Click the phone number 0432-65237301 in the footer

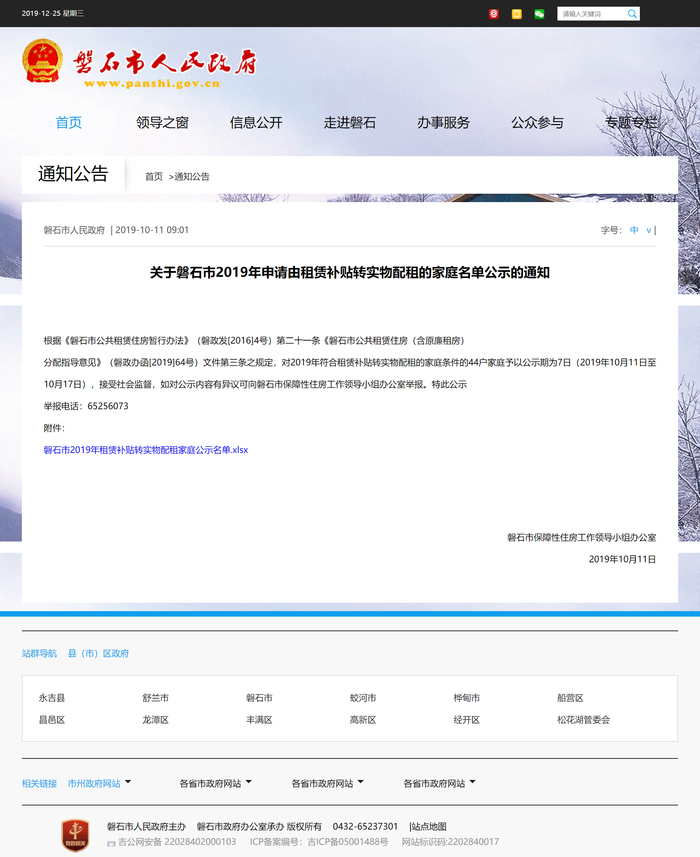(365, 826)
